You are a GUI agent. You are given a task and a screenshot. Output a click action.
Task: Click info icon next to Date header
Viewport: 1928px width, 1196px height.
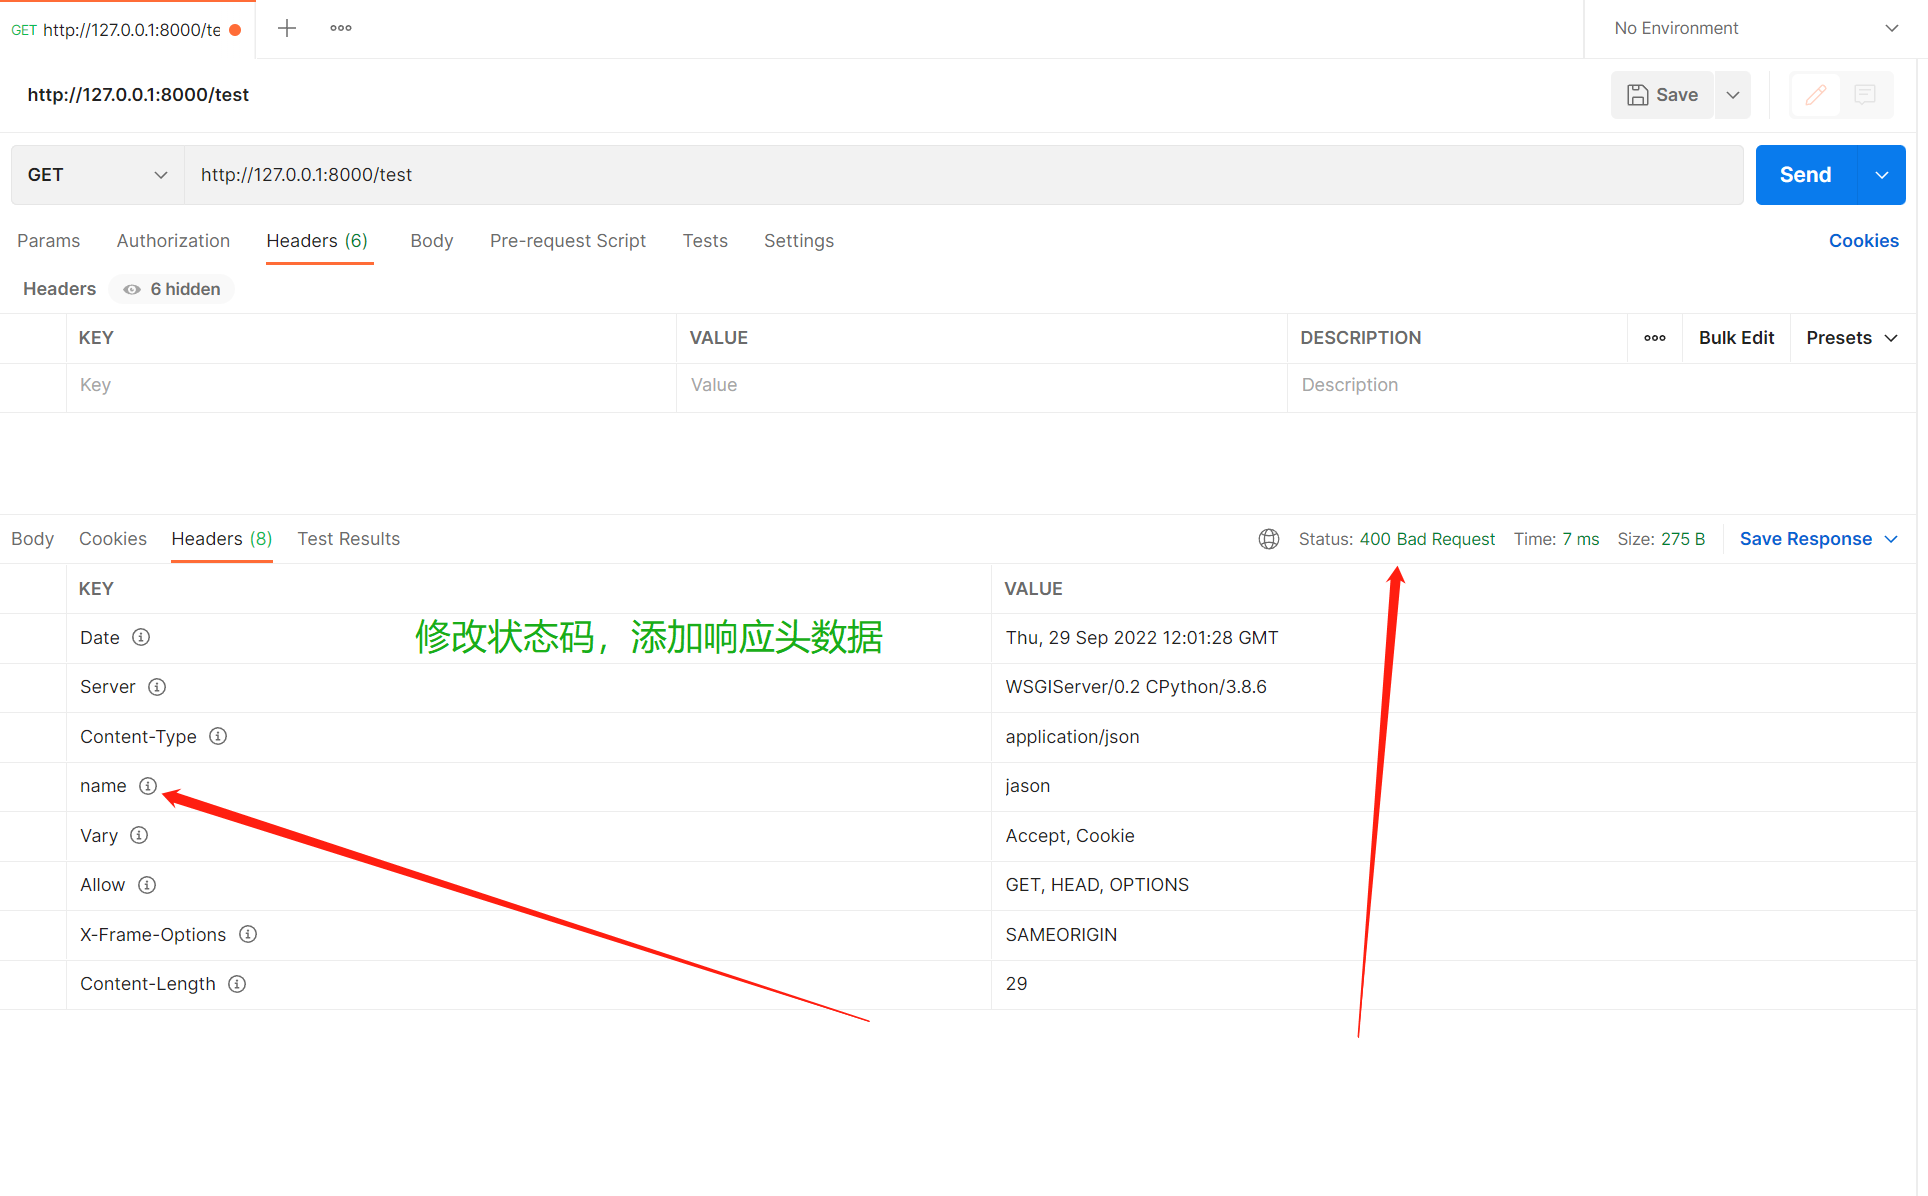[x=141, y=637]
